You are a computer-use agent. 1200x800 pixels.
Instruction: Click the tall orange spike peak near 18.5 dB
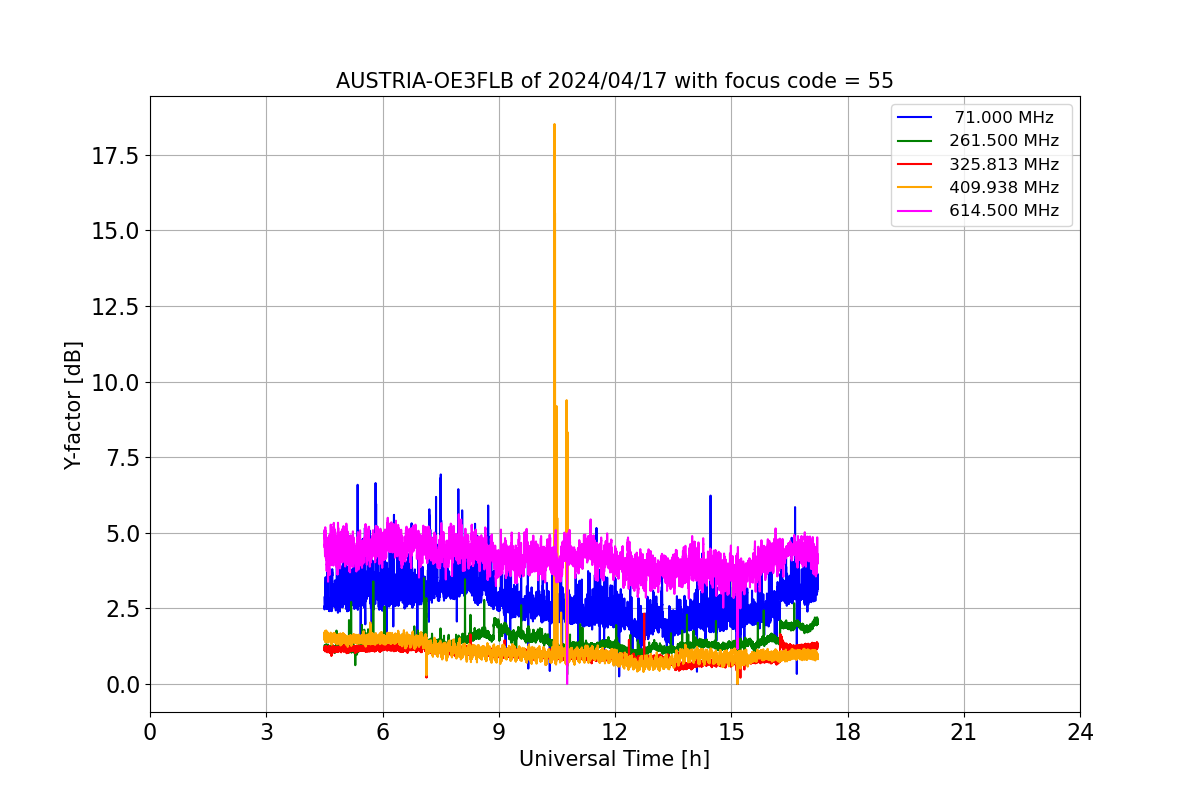(554, 126)
